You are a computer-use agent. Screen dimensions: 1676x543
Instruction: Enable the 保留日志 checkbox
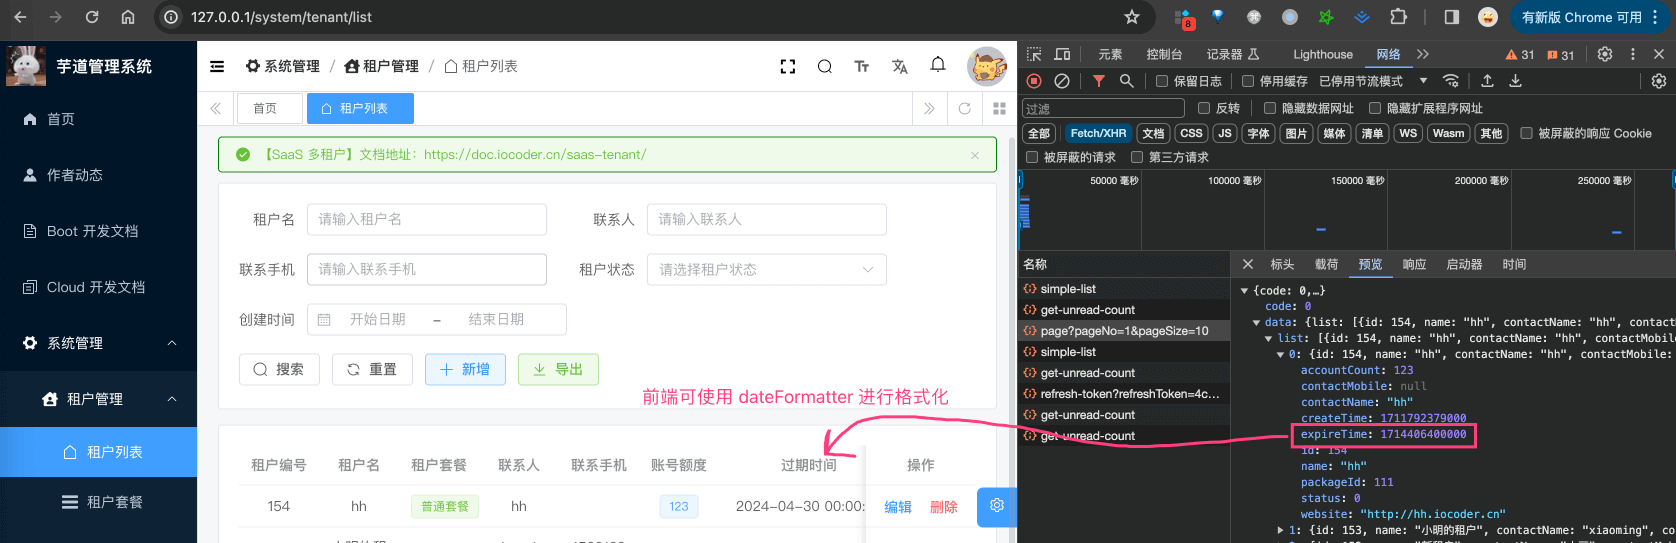click(x=1162, y=81)
